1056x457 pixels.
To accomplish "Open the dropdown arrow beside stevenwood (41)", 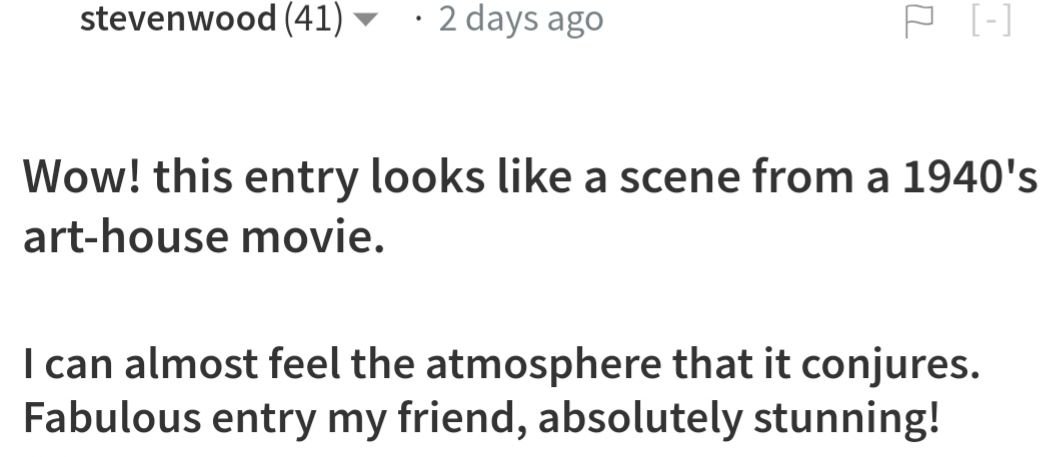I will (364, 21).
